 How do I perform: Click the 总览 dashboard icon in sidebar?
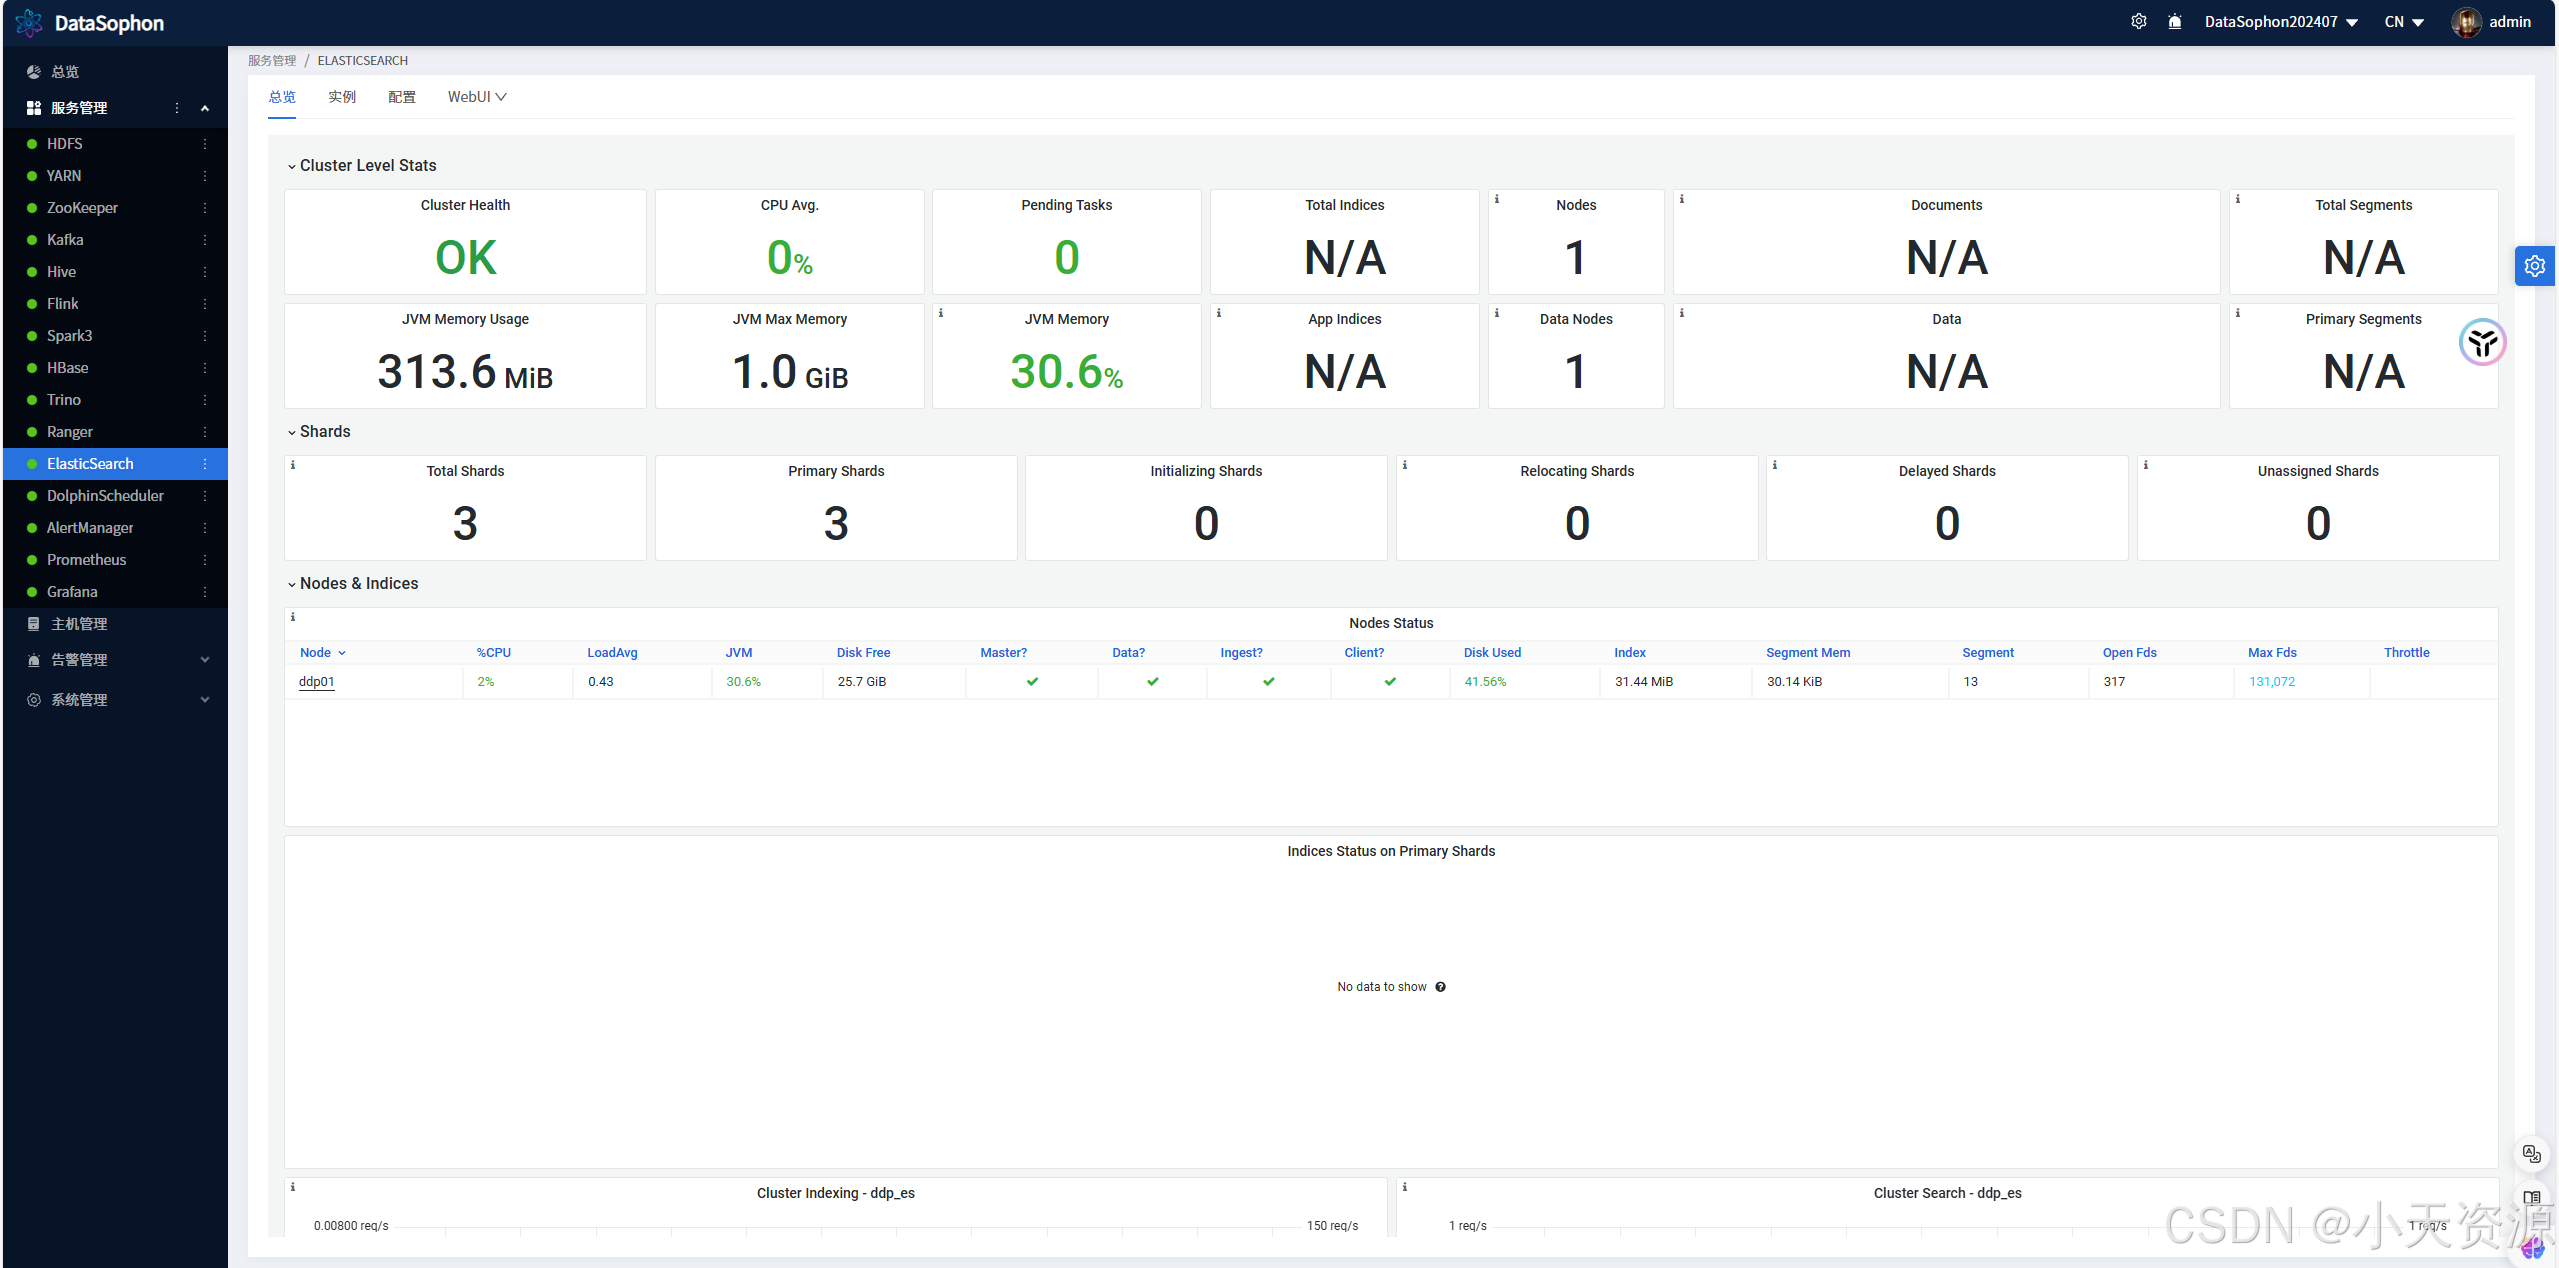pos(33,72)
